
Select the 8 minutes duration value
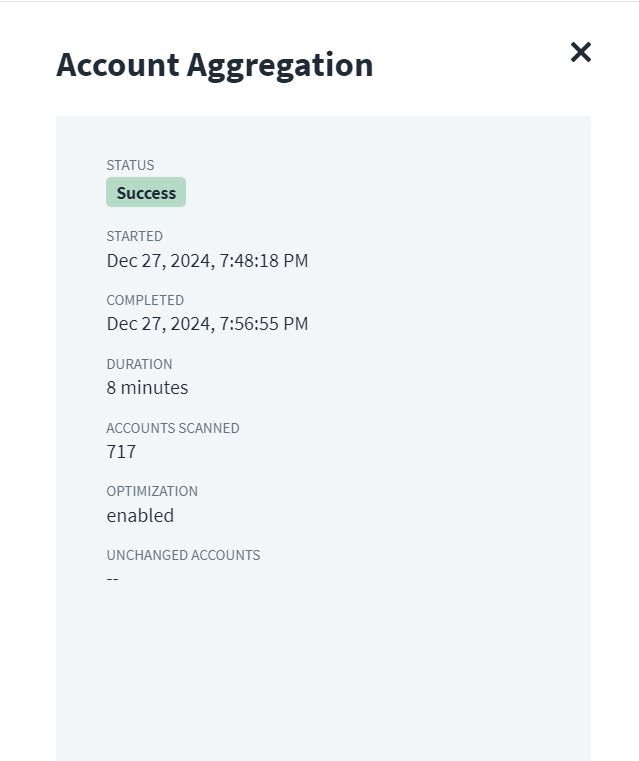click(147, 388)
